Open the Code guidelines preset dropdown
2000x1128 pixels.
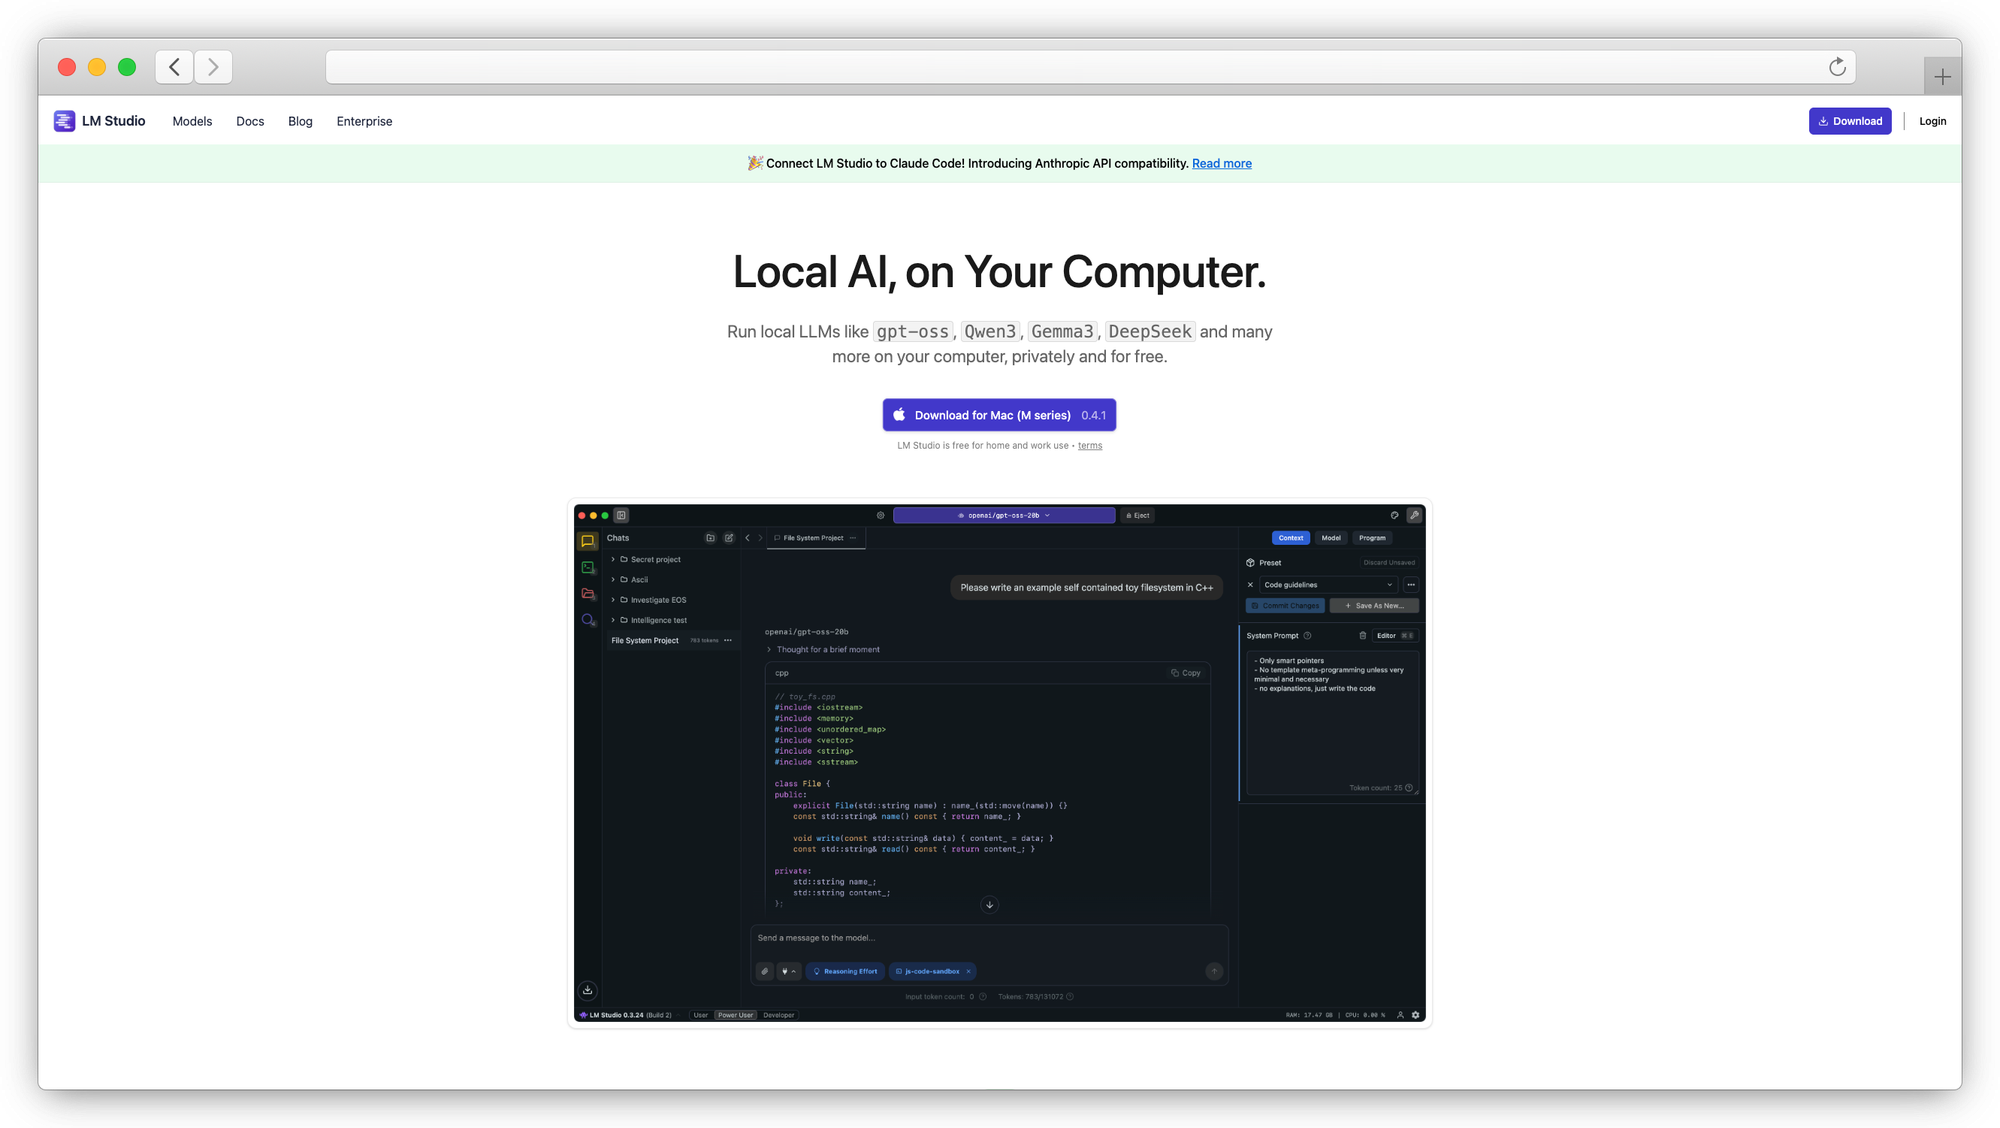coord(1327,585)
